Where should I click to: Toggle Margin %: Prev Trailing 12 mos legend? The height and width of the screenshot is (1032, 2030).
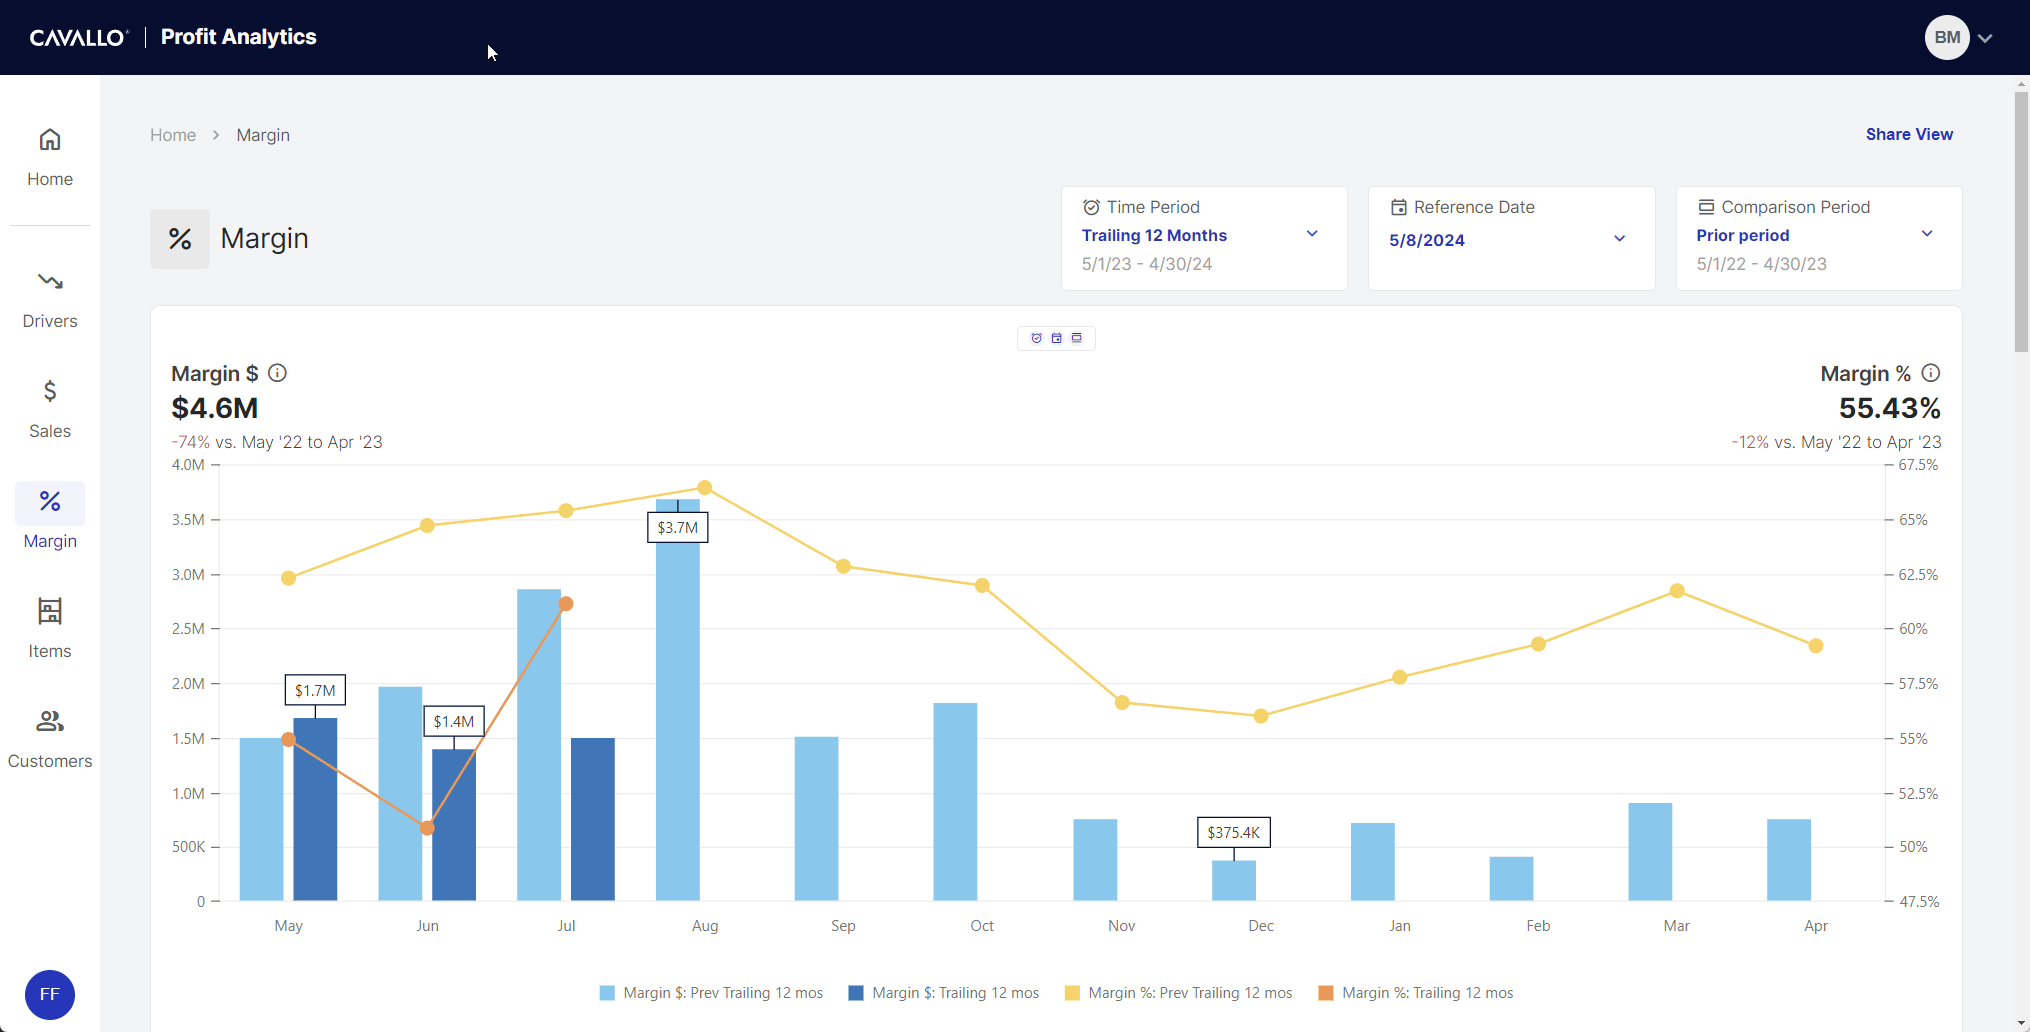(1179, 993)
